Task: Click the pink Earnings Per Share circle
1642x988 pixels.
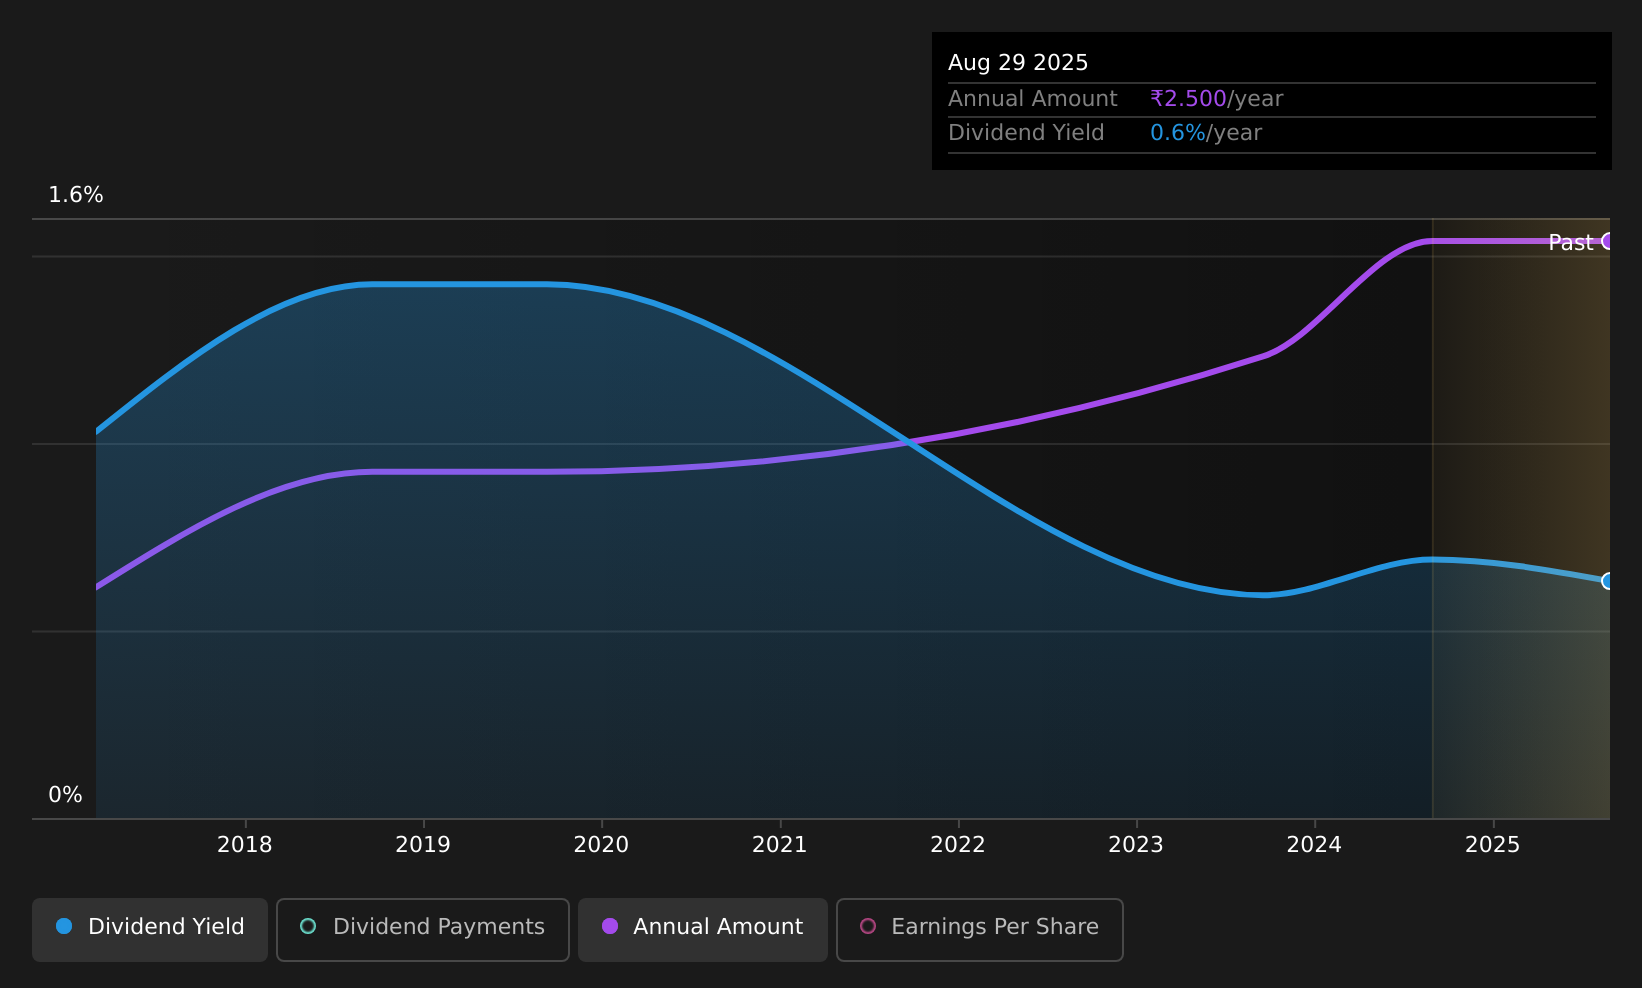Action: (868, 926)
